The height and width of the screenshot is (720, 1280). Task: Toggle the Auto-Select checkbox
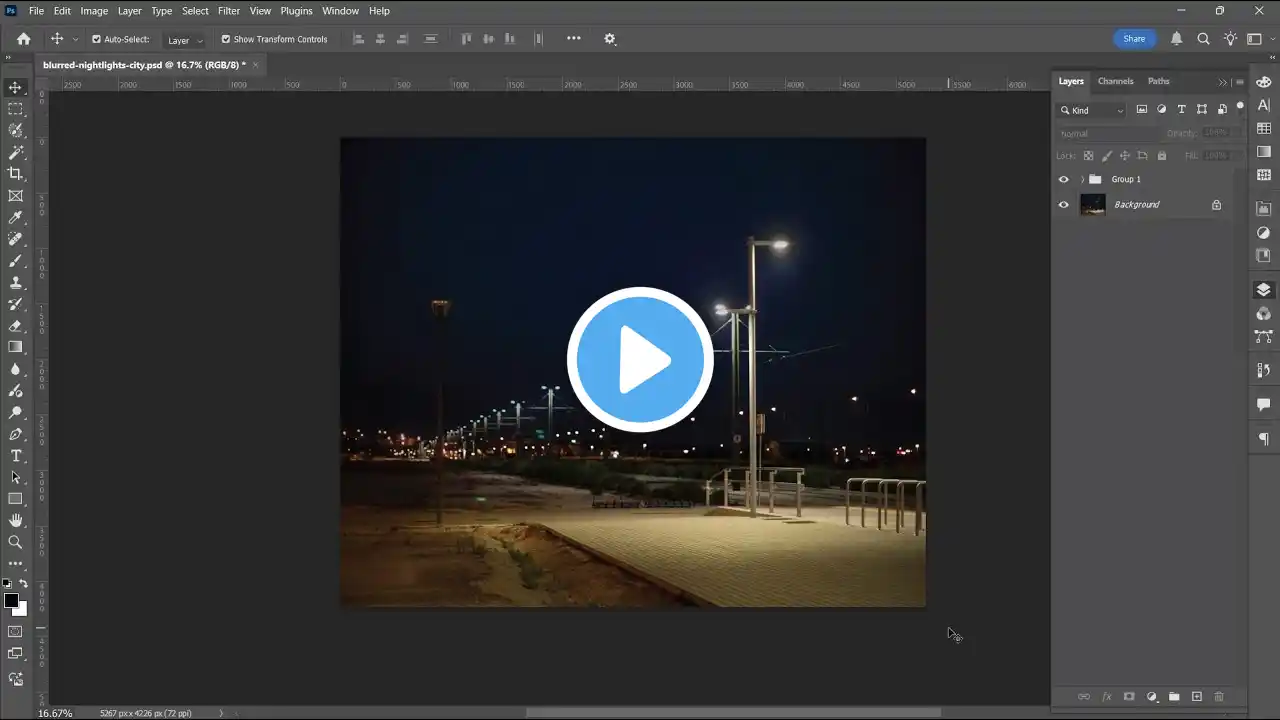(x=97, y=39)
